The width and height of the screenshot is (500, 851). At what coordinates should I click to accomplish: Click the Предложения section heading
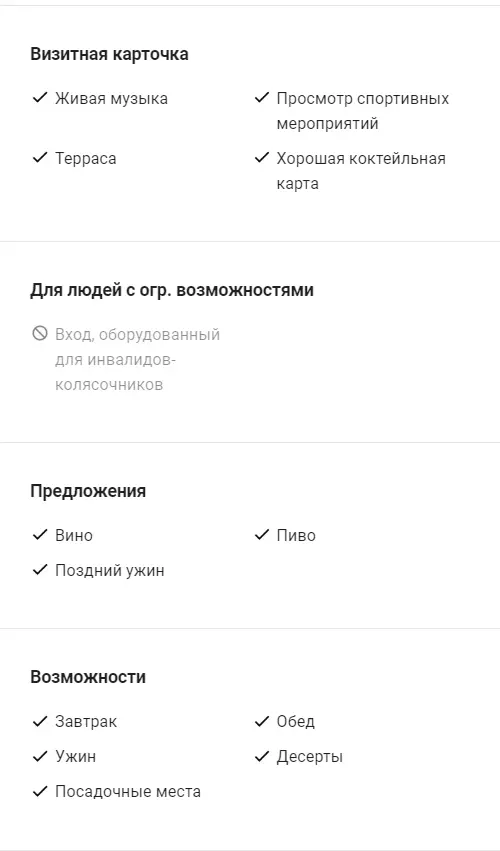tap(88, 491)
